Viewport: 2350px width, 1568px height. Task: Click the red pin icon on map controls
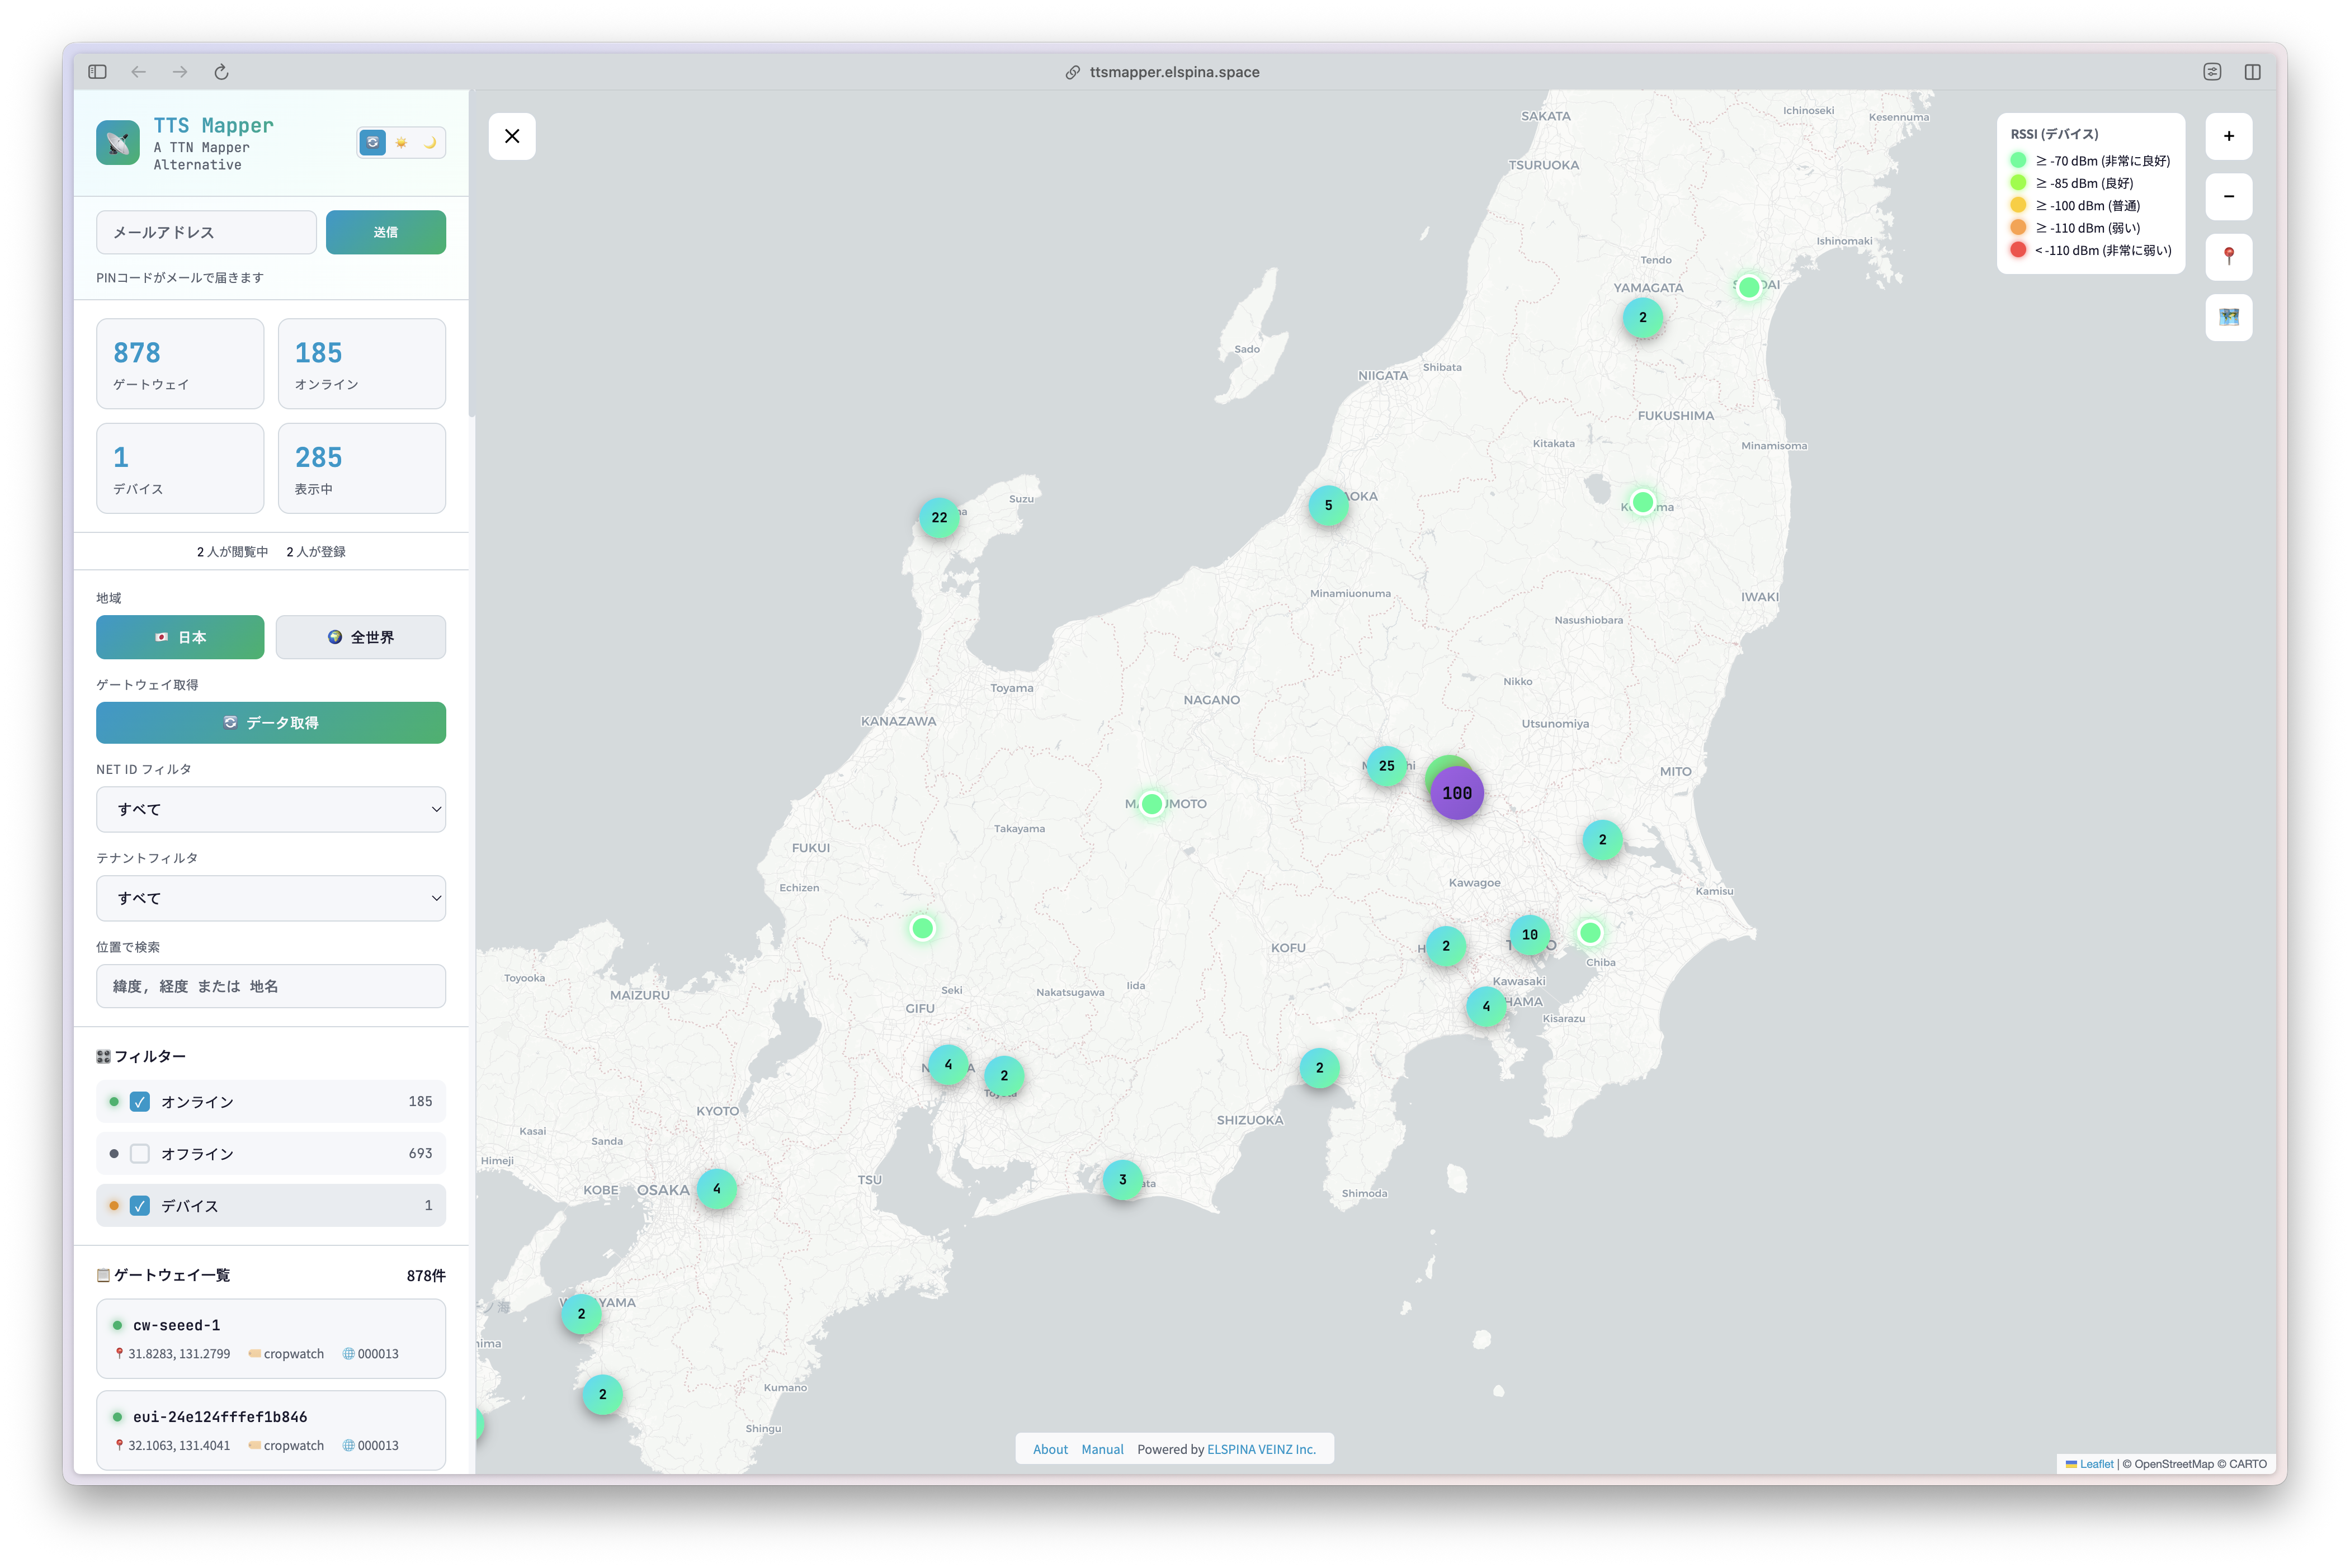pyautogui.click(x=2228, y=257)
